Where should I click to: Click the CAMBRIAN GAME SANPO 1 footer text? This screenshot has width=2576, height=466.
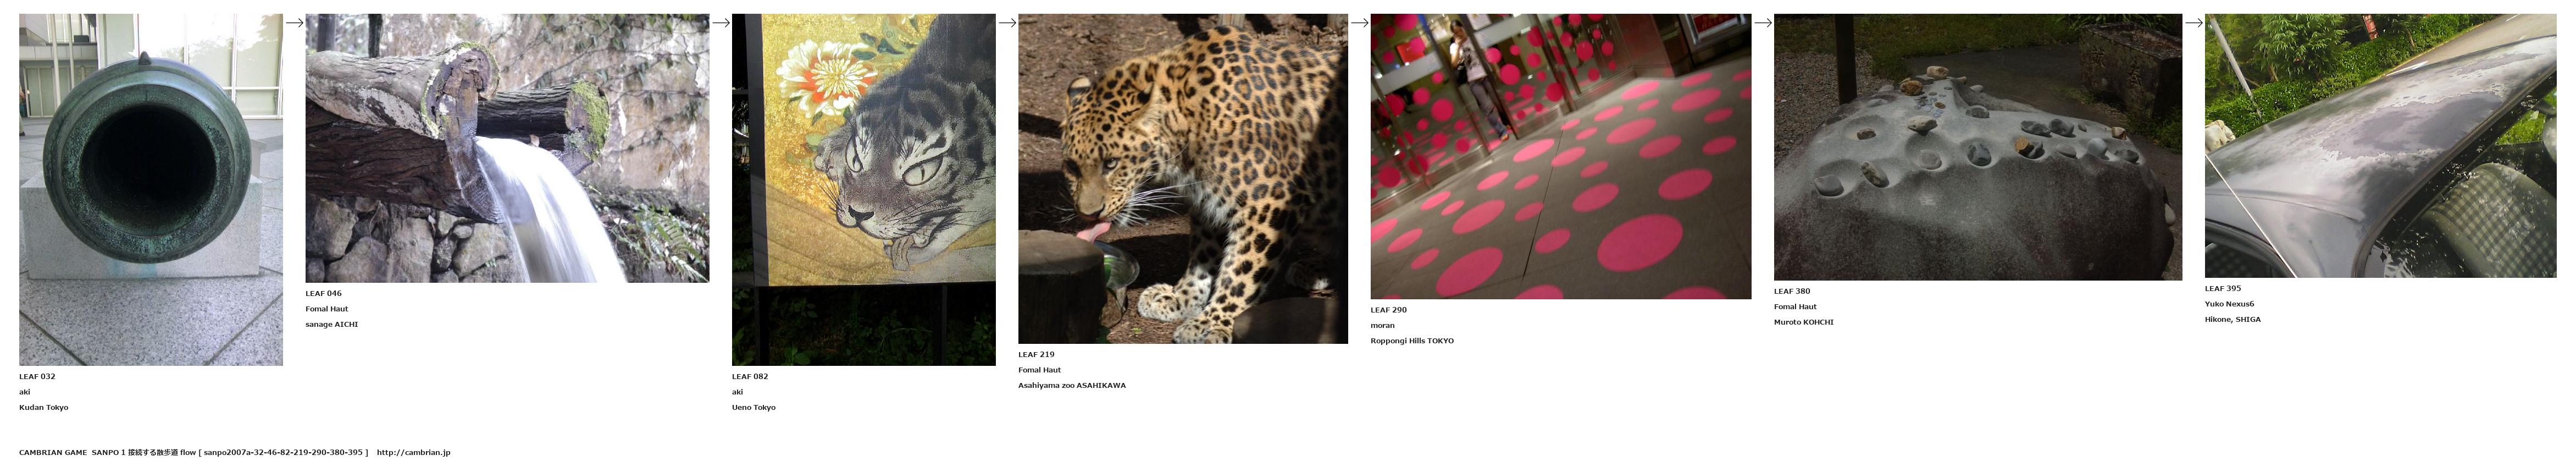coord(72,453)
